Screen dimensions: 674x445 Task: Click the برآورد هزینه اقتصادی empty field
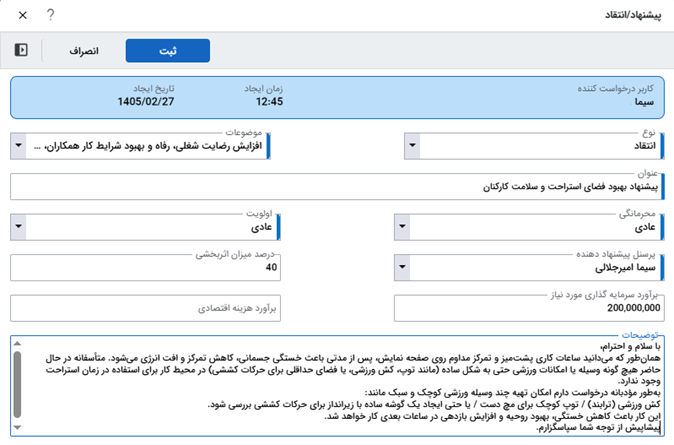point(145,308)
